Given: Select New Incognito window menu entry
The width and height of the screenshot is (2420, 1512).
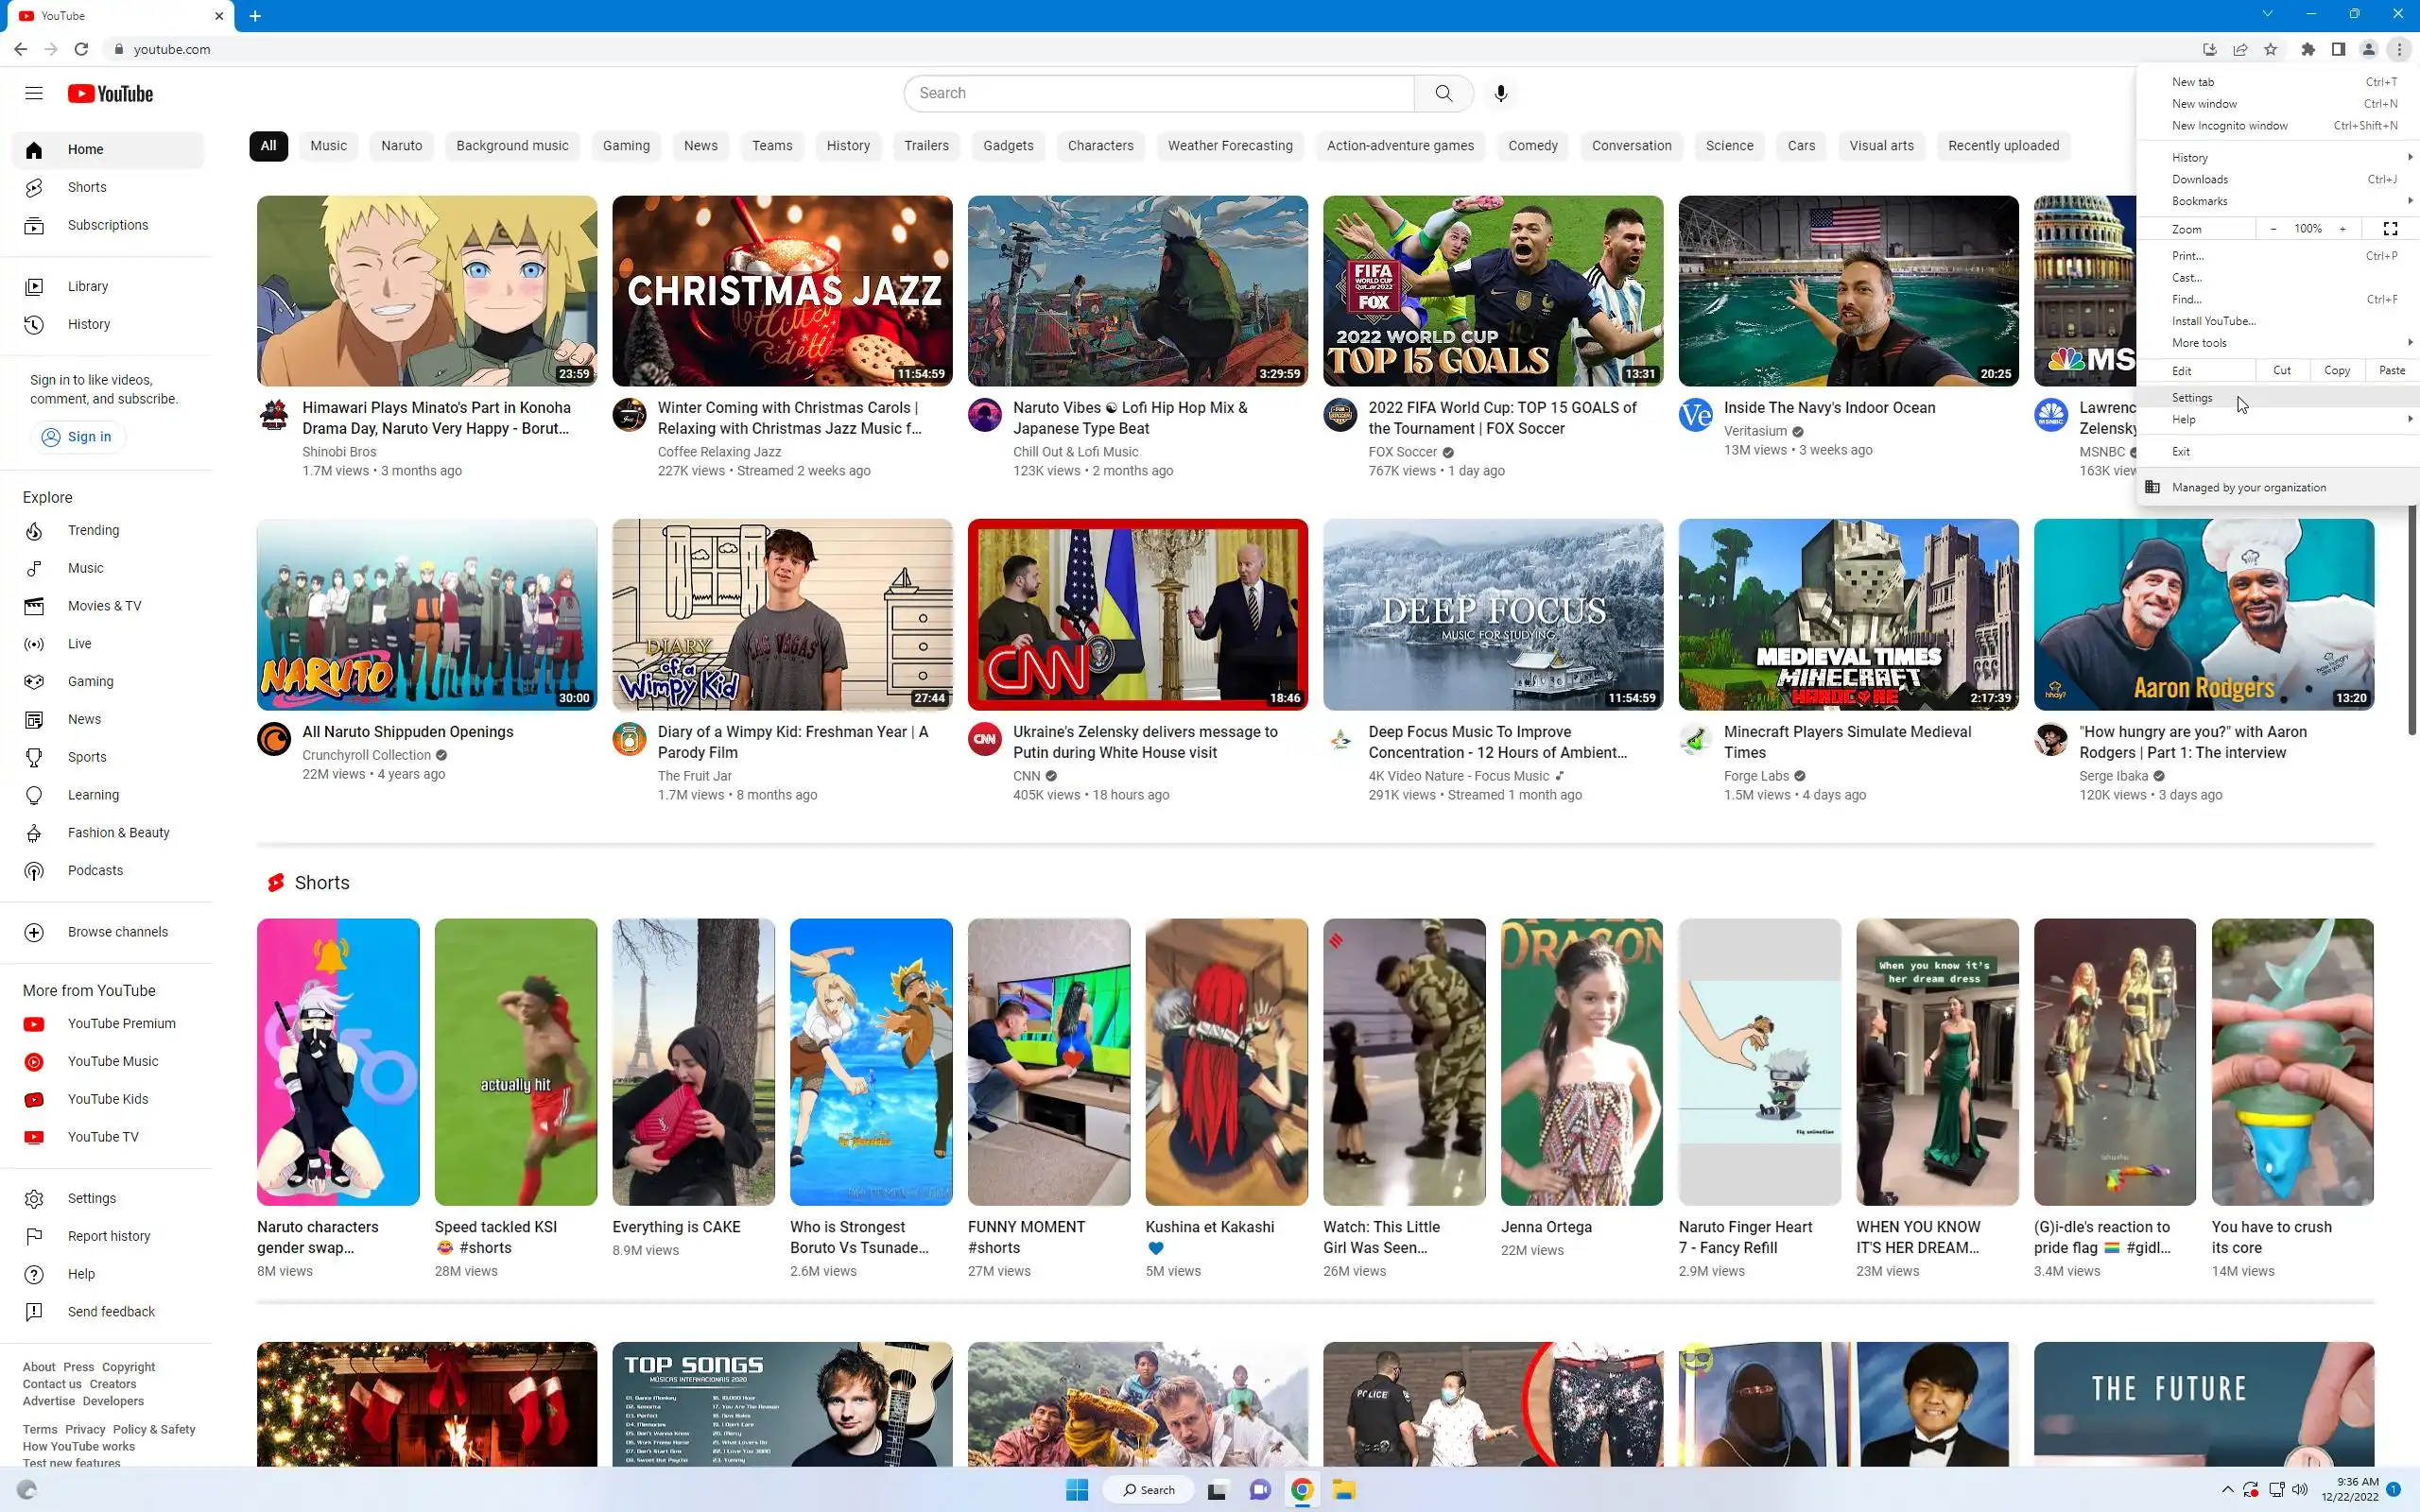Looking at the screenshot, I should click(2229, 126).
